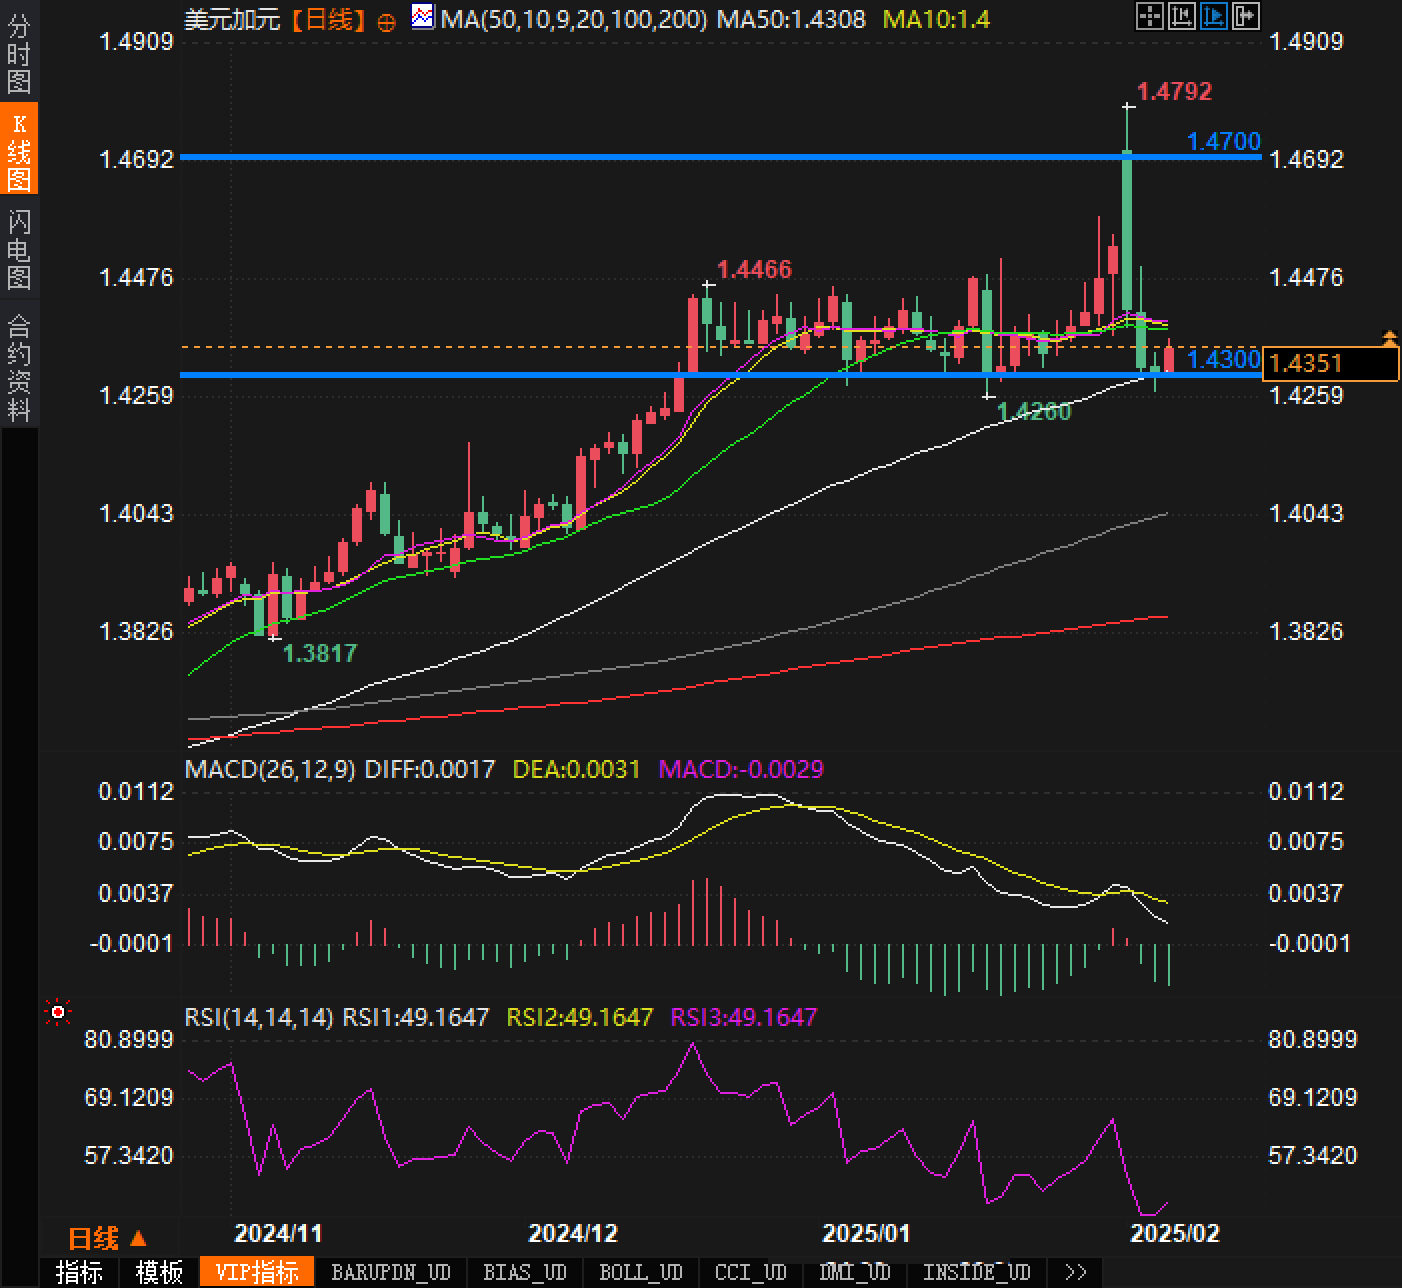Screen dimensions: 1402x1288
Task: Click the DEA:0.0031 value
Action: (x=576, y=769)
